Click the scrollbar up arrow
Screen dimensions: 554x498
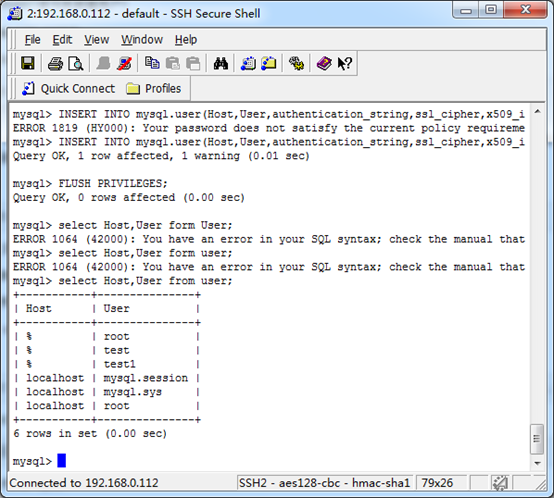[x=537, y=112]
